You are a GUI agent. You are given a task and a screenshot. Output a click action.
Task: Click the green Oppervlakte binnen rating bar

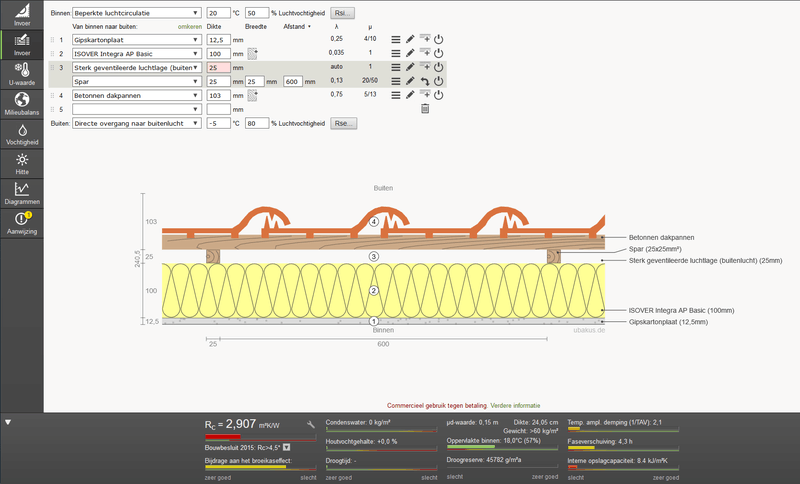[x=471, y=447]
